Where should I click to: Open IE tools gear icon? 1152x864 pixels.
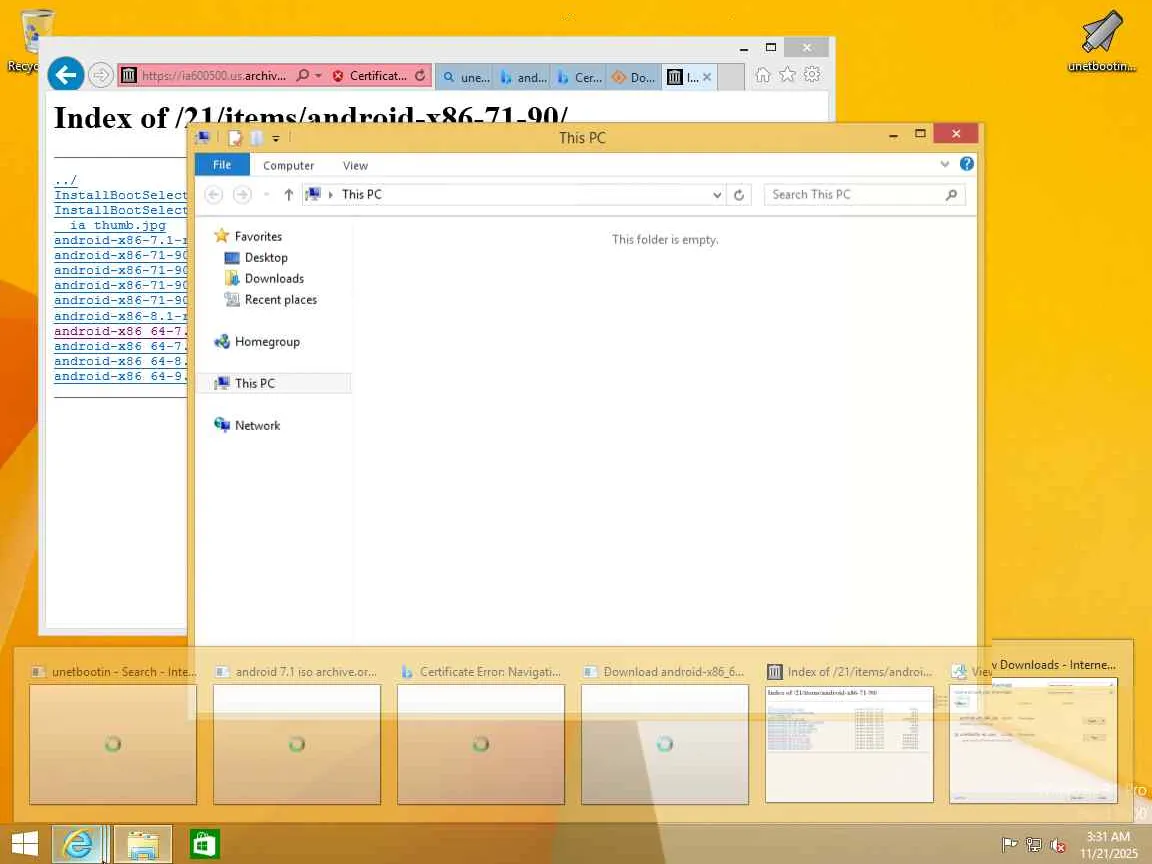(x=812, y=74)
